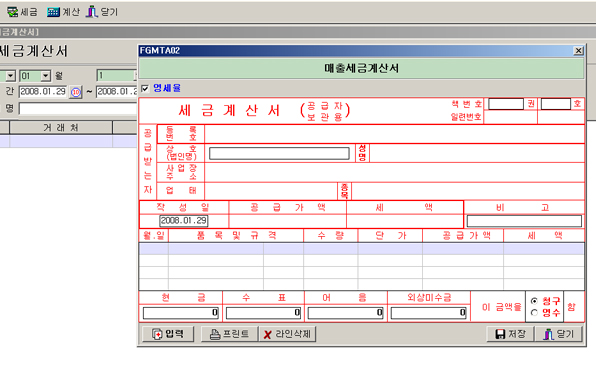Click the 거래처 column header

click(x=61, y=128)
